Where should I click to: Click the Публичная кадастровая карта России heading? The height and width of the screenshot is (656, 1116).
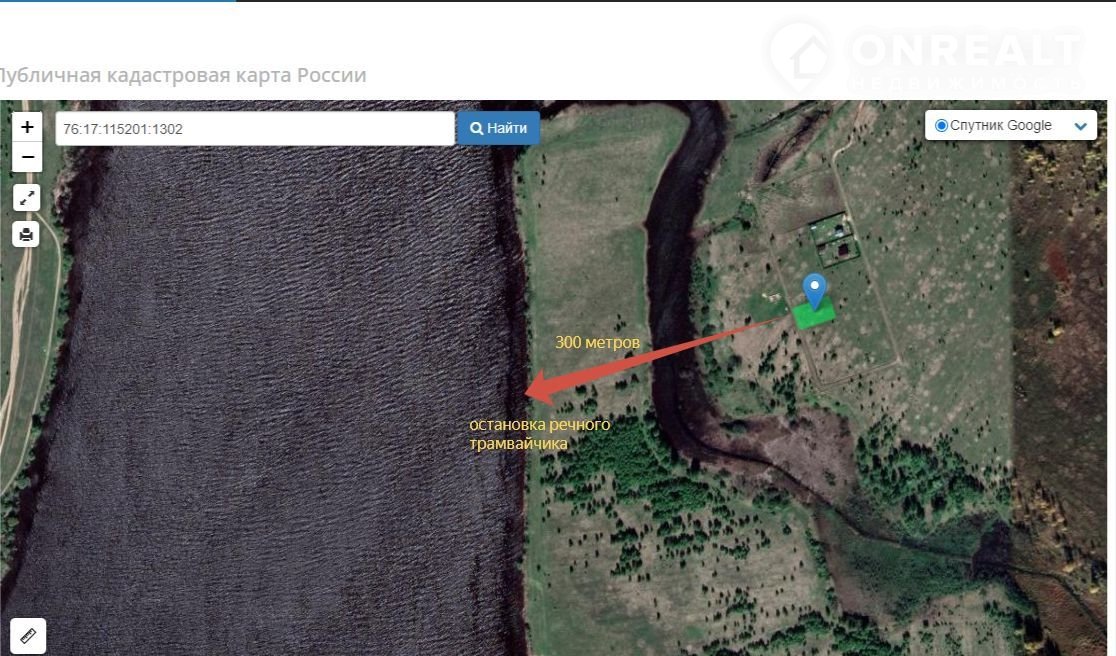point(182,76)
